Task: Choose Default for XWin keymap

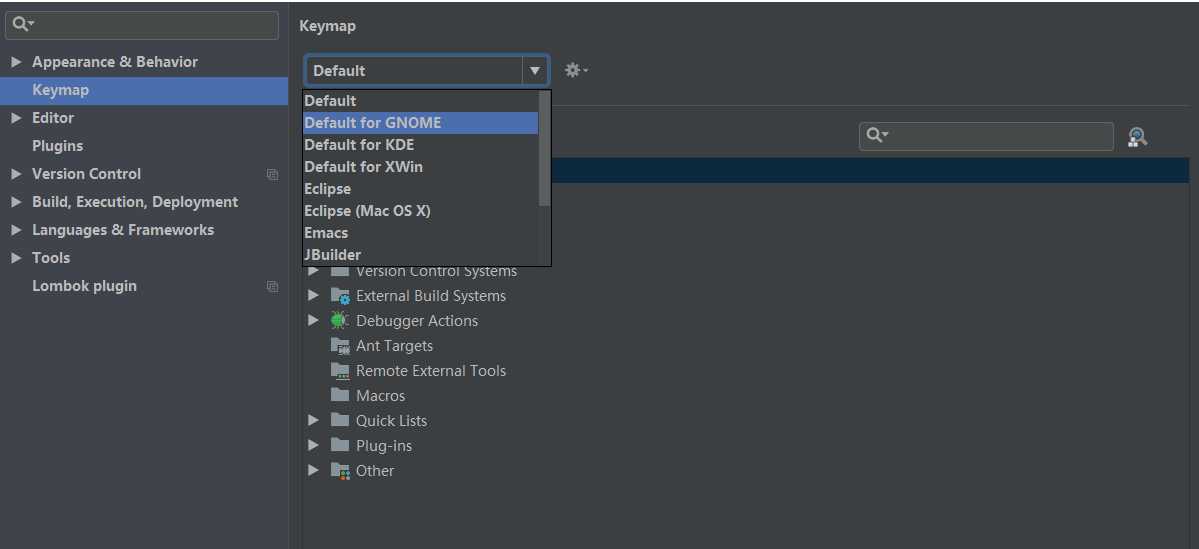Action: tap(421, 167)
